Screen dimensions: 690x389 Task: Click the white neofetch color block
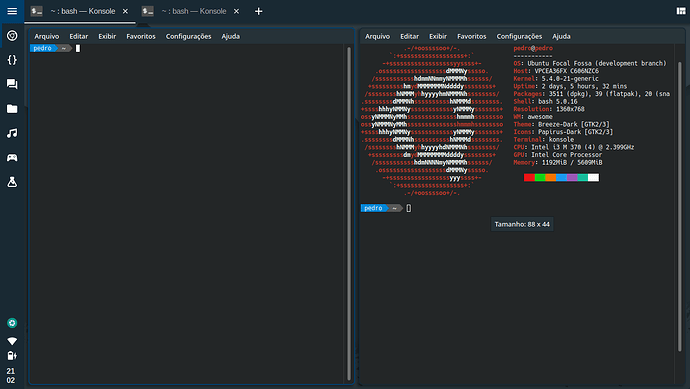click(593, 177)
